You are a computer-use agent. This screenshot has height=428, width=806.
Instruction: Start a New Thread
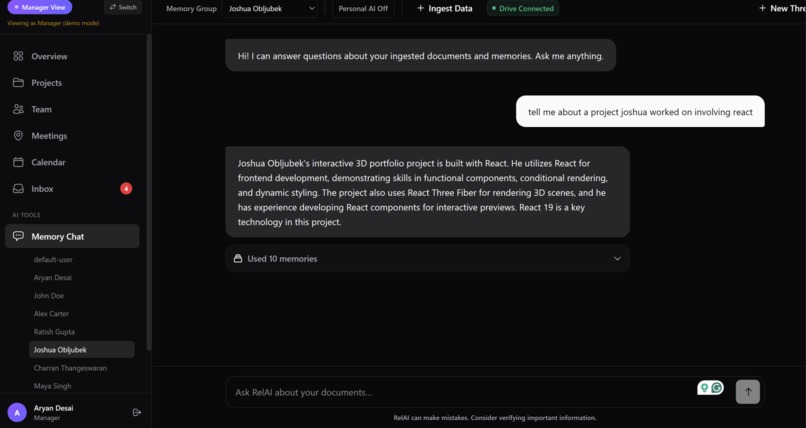tap(782, 8)
